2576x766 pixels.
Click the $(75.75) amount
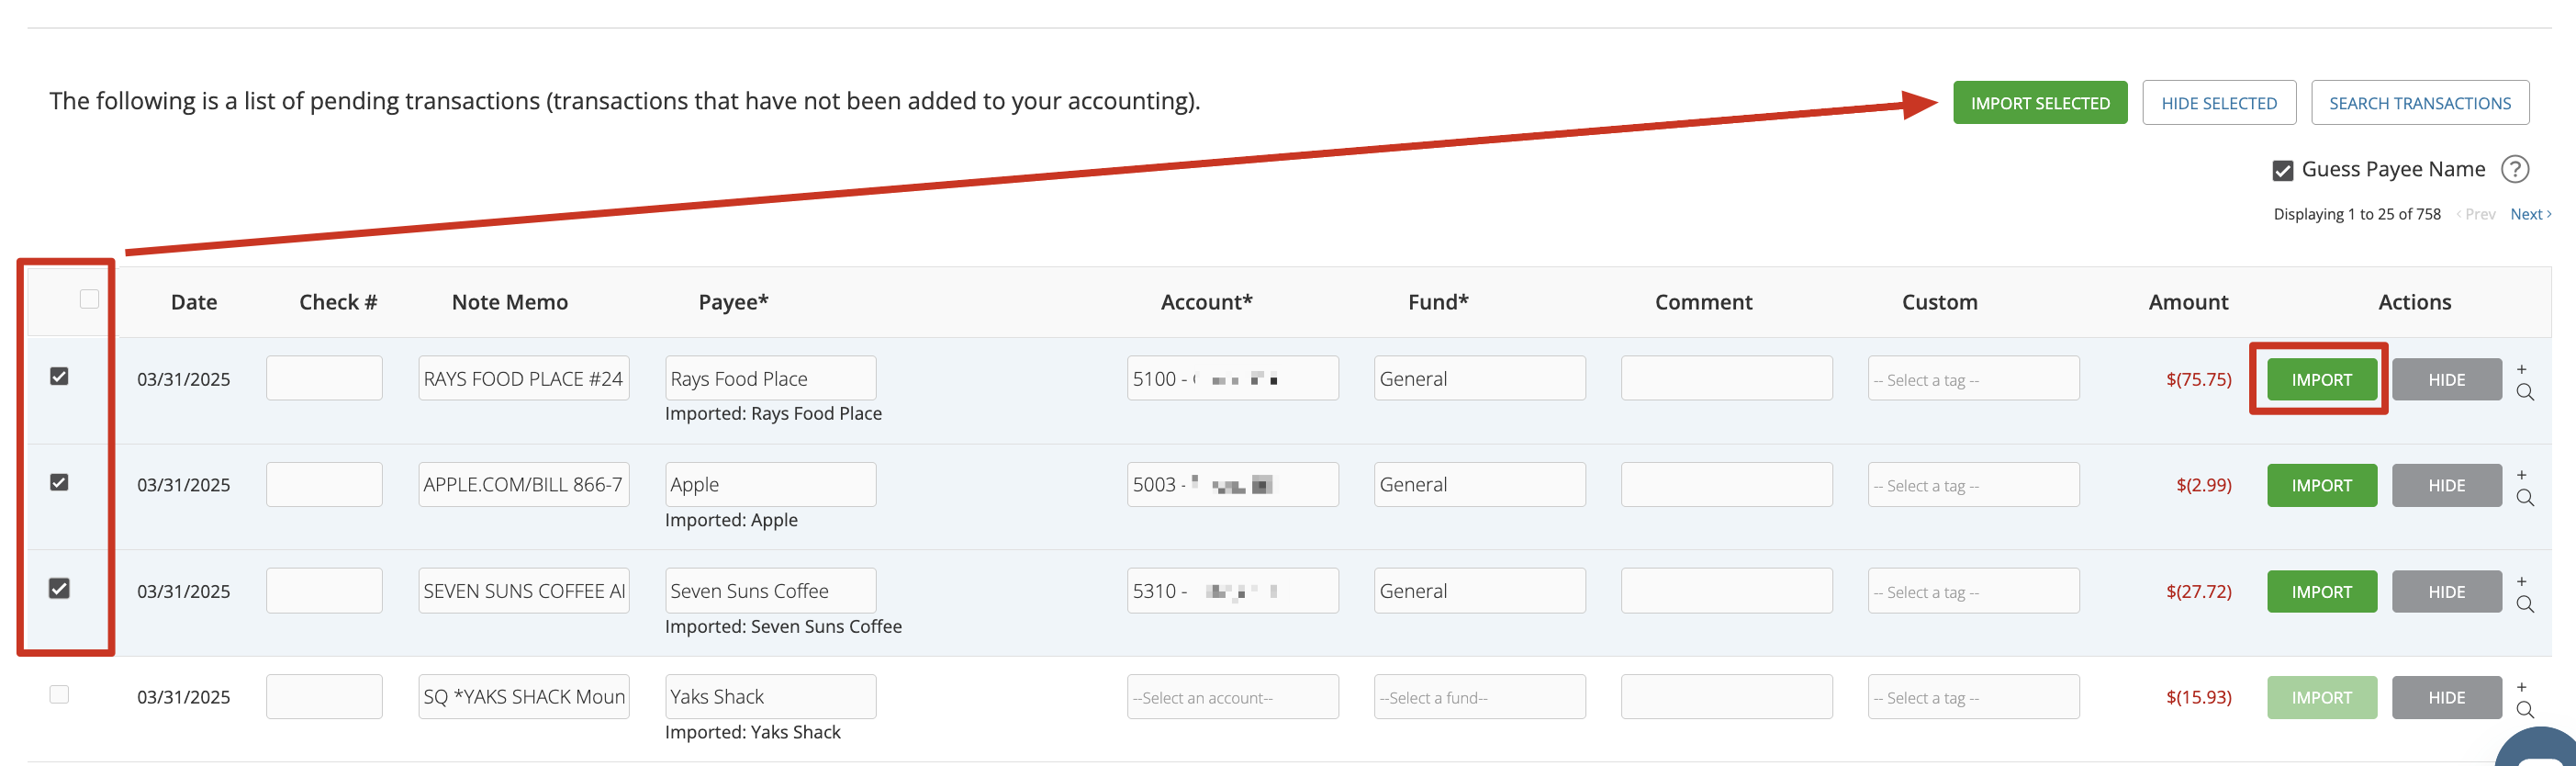(2198, 379)
